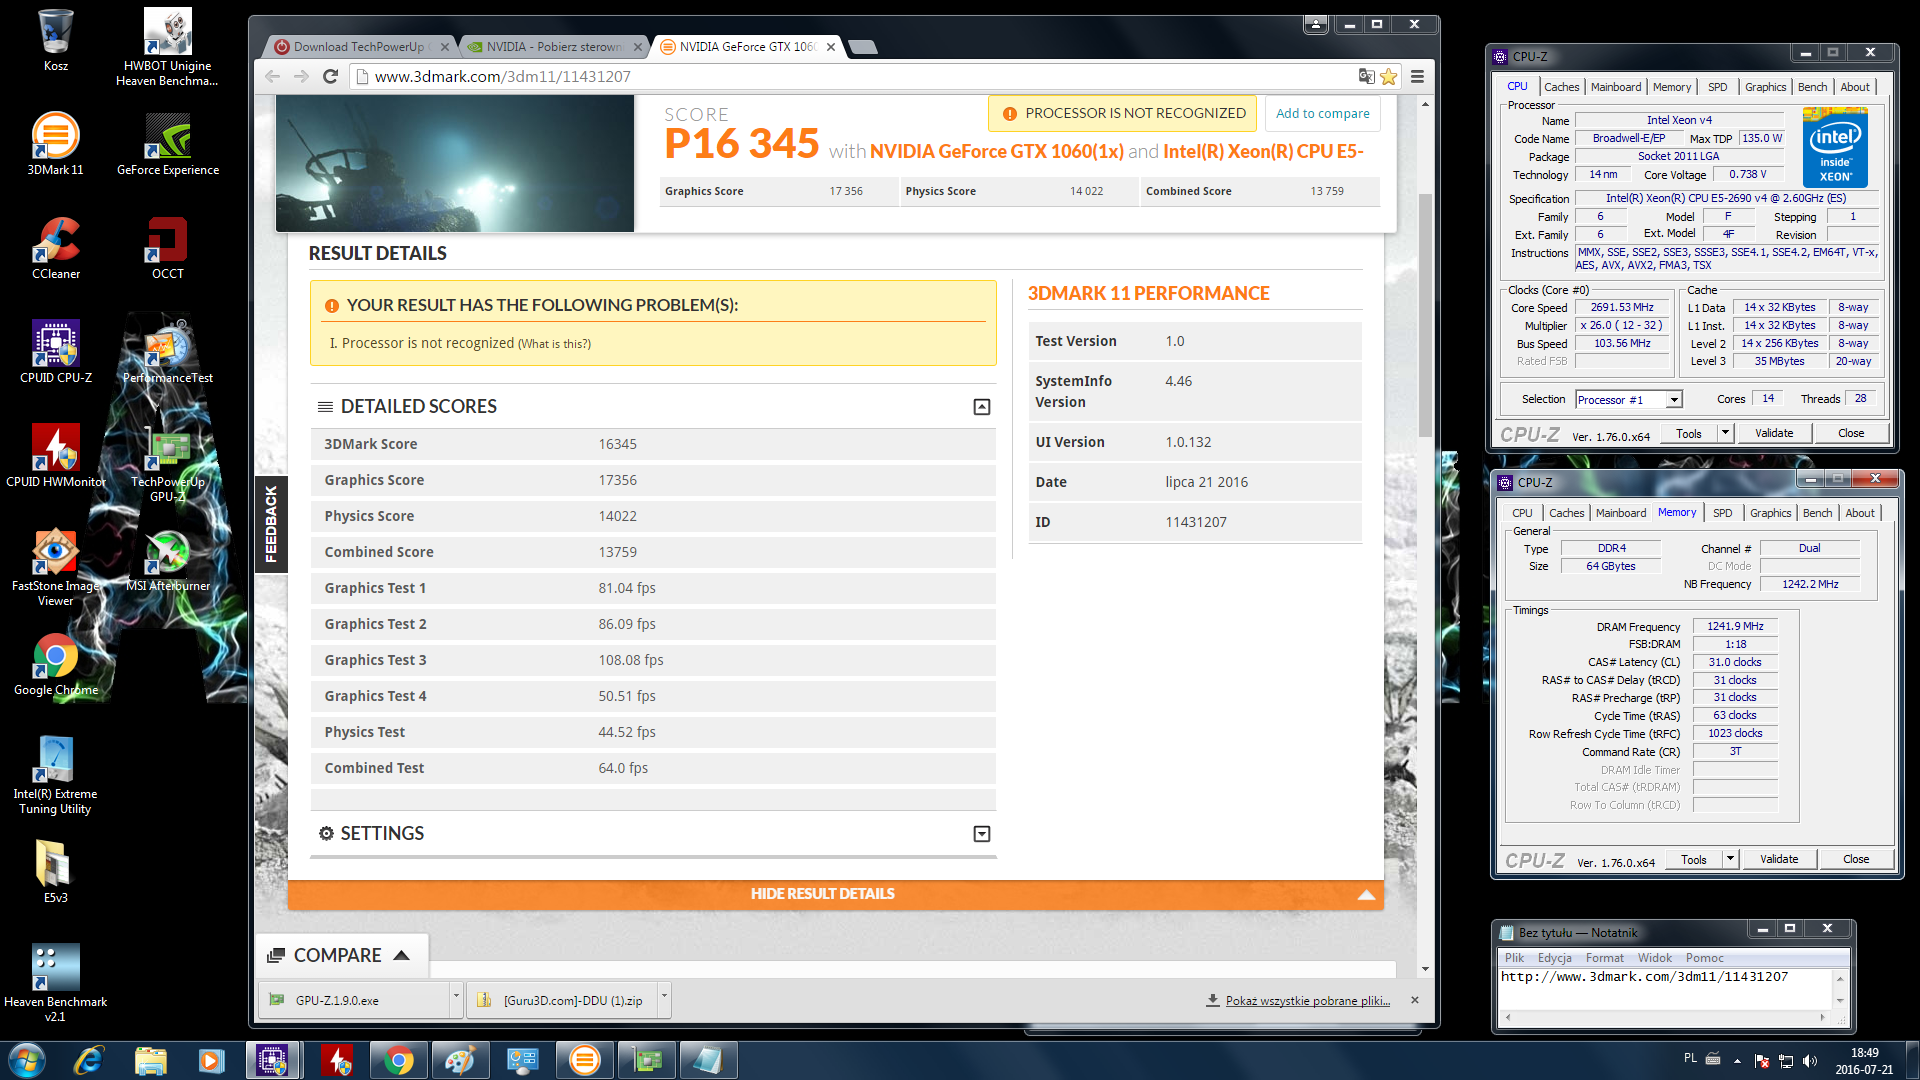1920x1080 pixels.
Task: Launch PerformanceTest desktop icon
Action: point(168,352)
